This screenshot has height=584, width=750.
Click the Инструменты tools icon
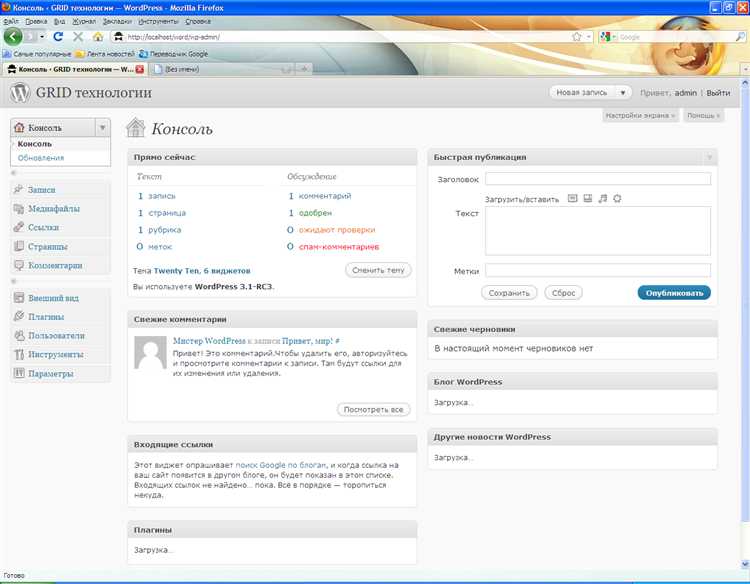tap(19, 354)
